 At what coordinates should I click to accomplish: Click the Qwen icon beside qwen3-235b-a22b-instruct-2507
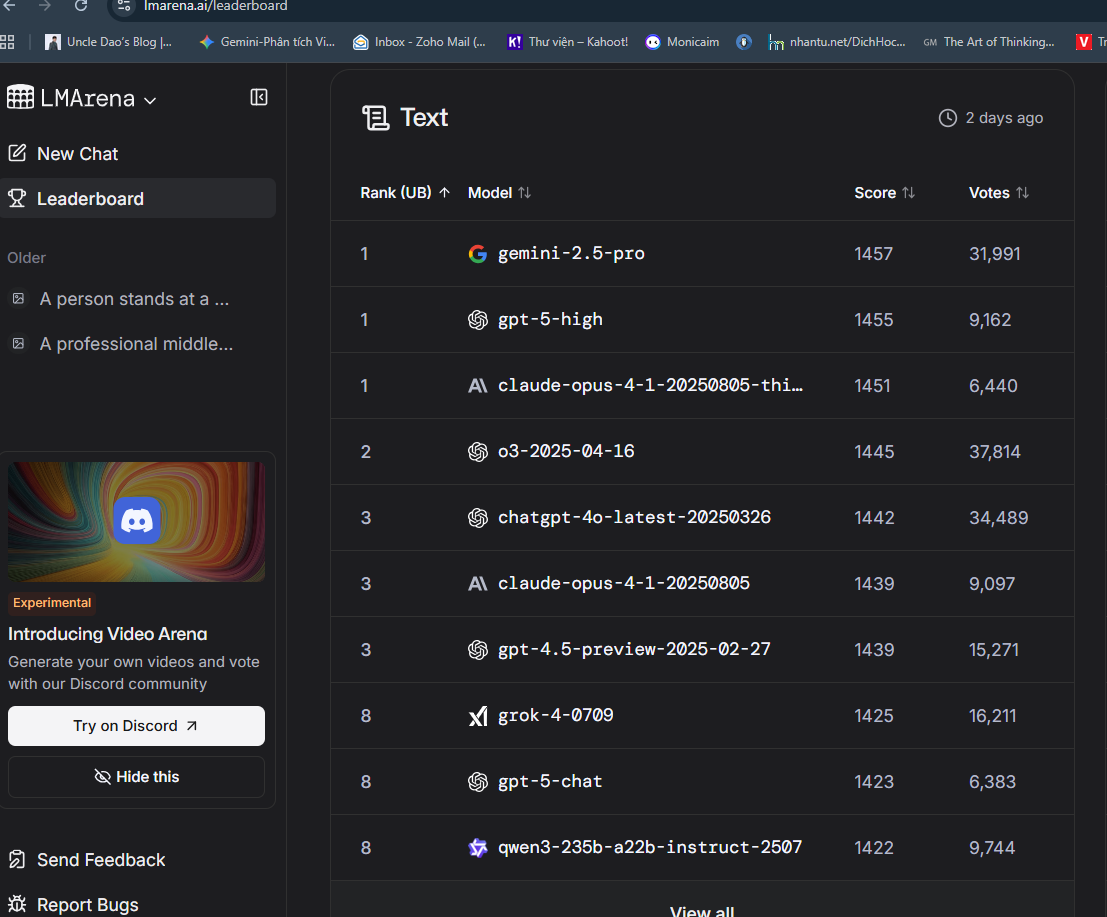click(x=478, y=848)
